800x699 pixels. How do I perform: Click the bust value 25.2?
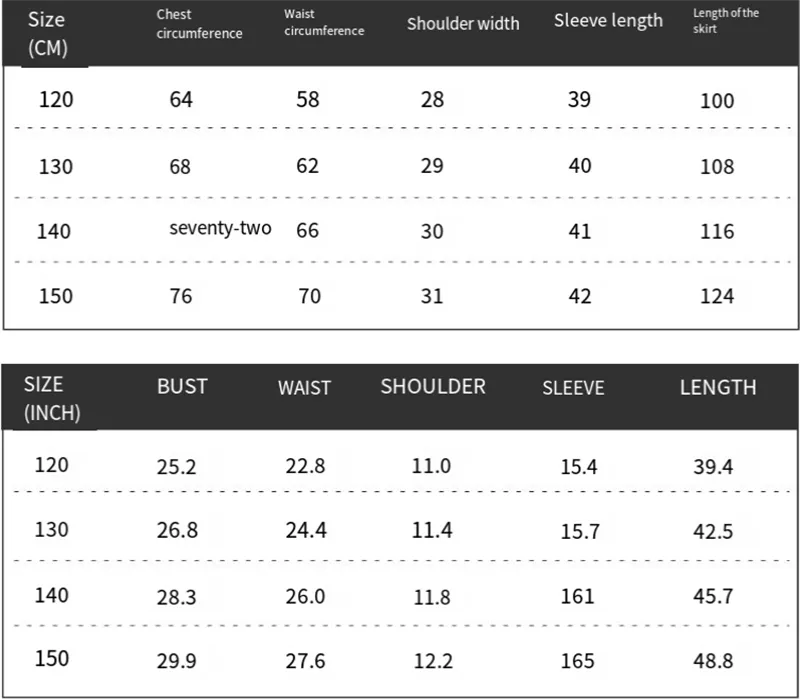coord(176,466)
